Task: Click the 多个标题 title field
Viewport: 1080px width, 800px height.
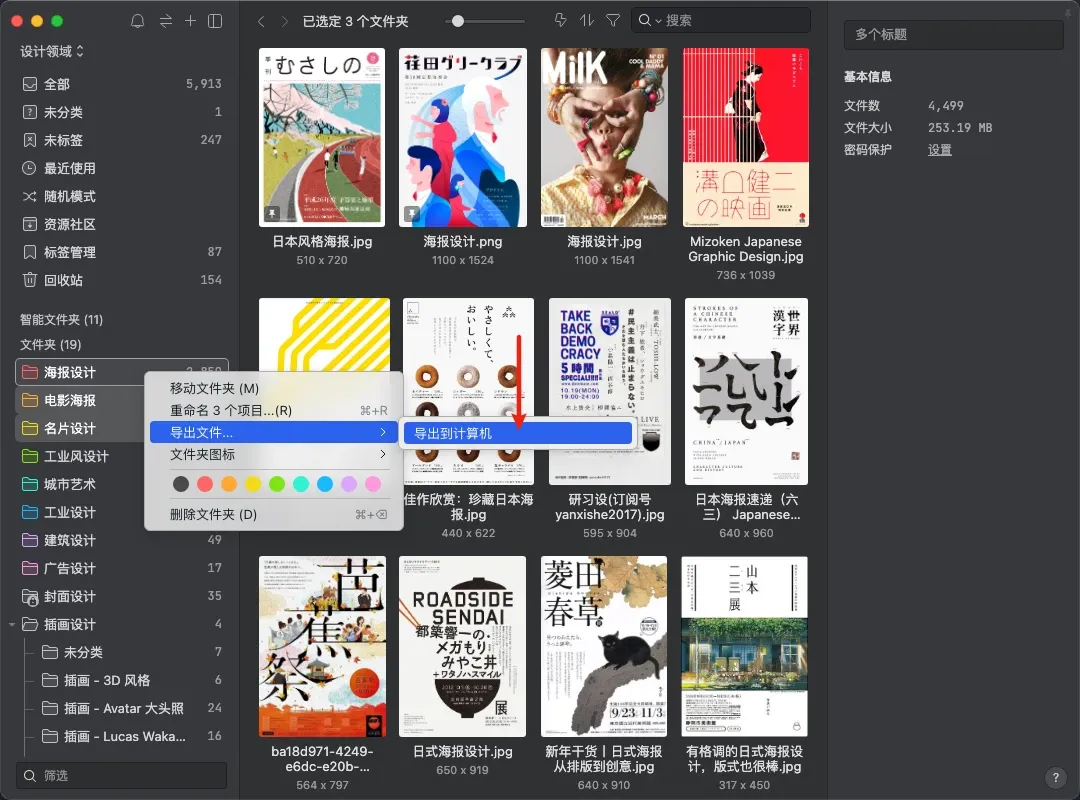Action: click(x=954, y=34)
